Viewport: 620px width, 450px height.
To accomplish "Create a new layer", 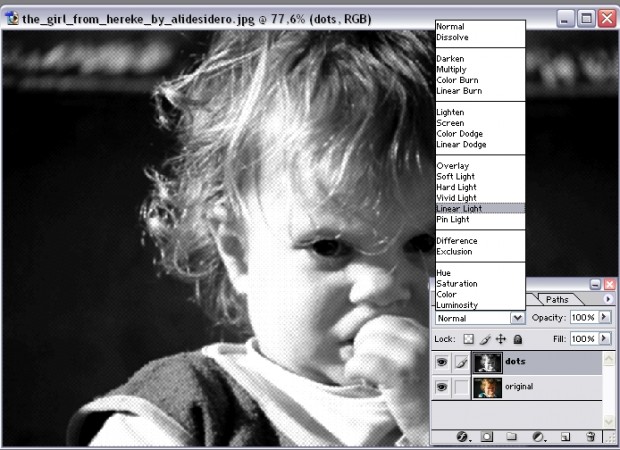I will (x=565, y=437).
